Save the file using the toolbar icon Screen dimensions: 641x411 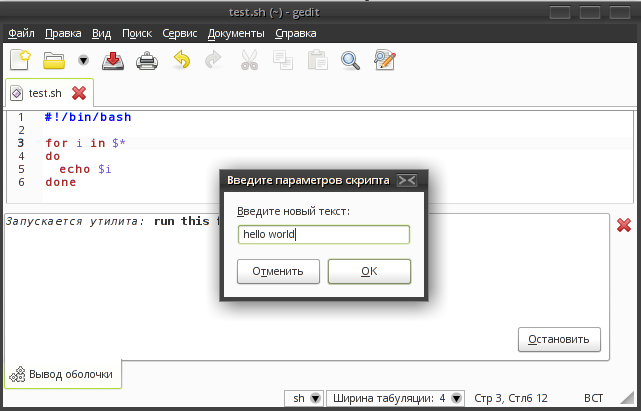click(114, 61)
